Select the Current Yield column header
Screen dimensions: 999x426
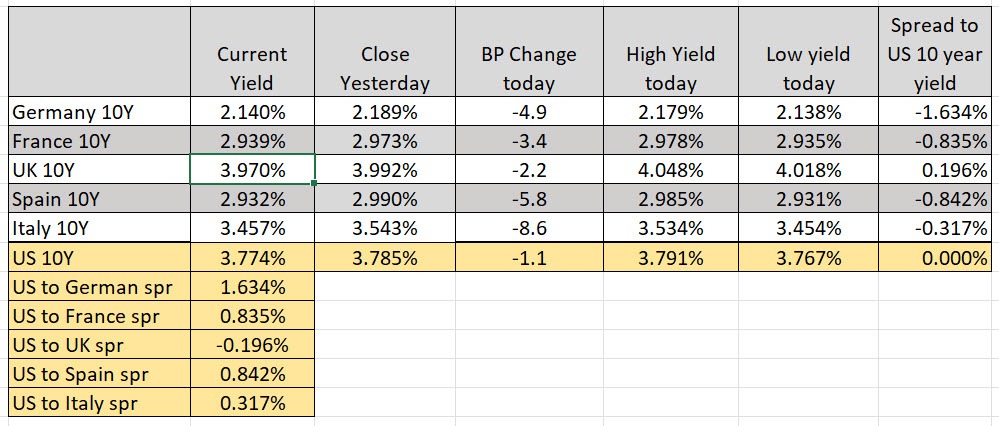pos(252,68)
